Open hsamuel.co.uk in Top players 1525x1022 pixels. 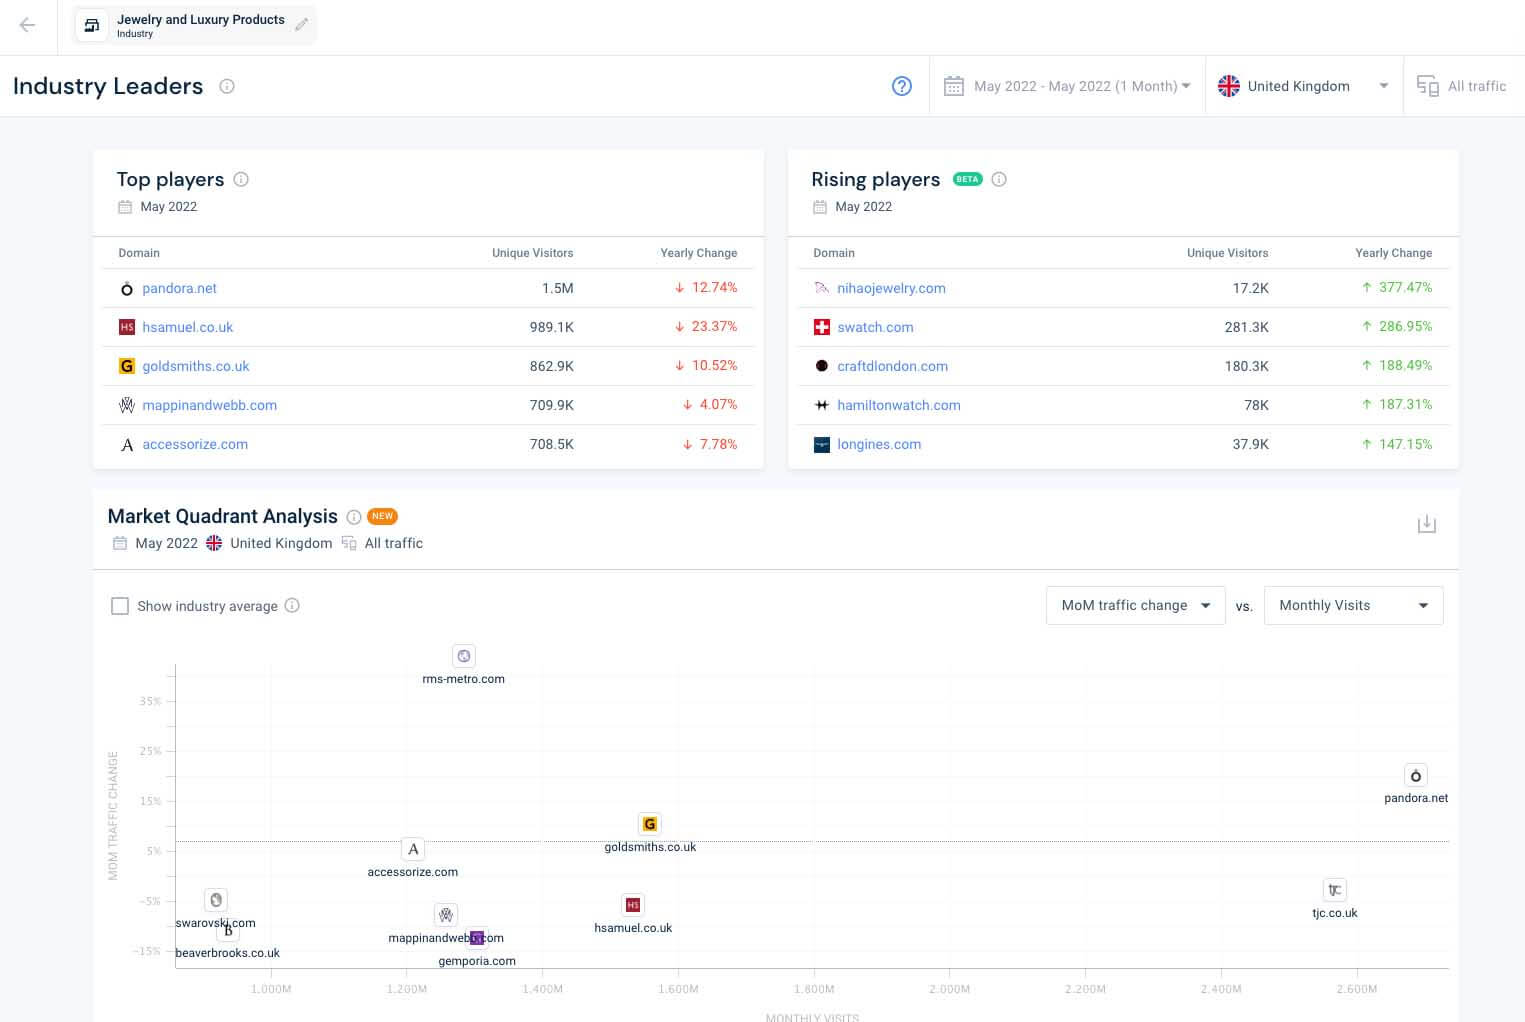[x=187, y=327]
